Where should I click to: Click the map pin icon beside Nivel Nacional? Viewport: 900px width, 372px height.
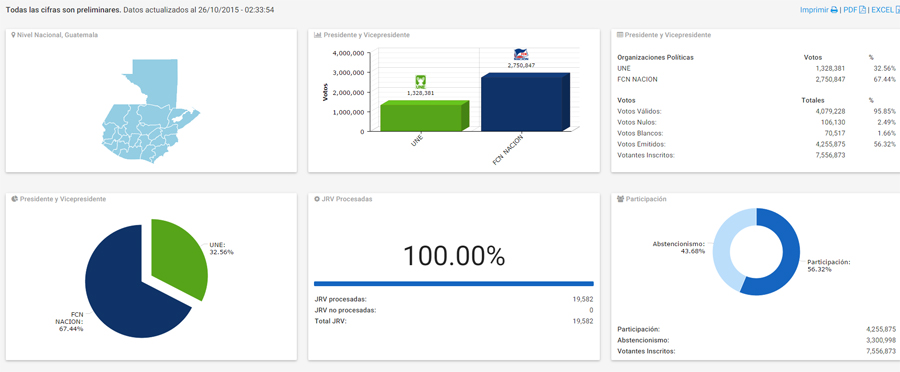[x=13, y=35]
